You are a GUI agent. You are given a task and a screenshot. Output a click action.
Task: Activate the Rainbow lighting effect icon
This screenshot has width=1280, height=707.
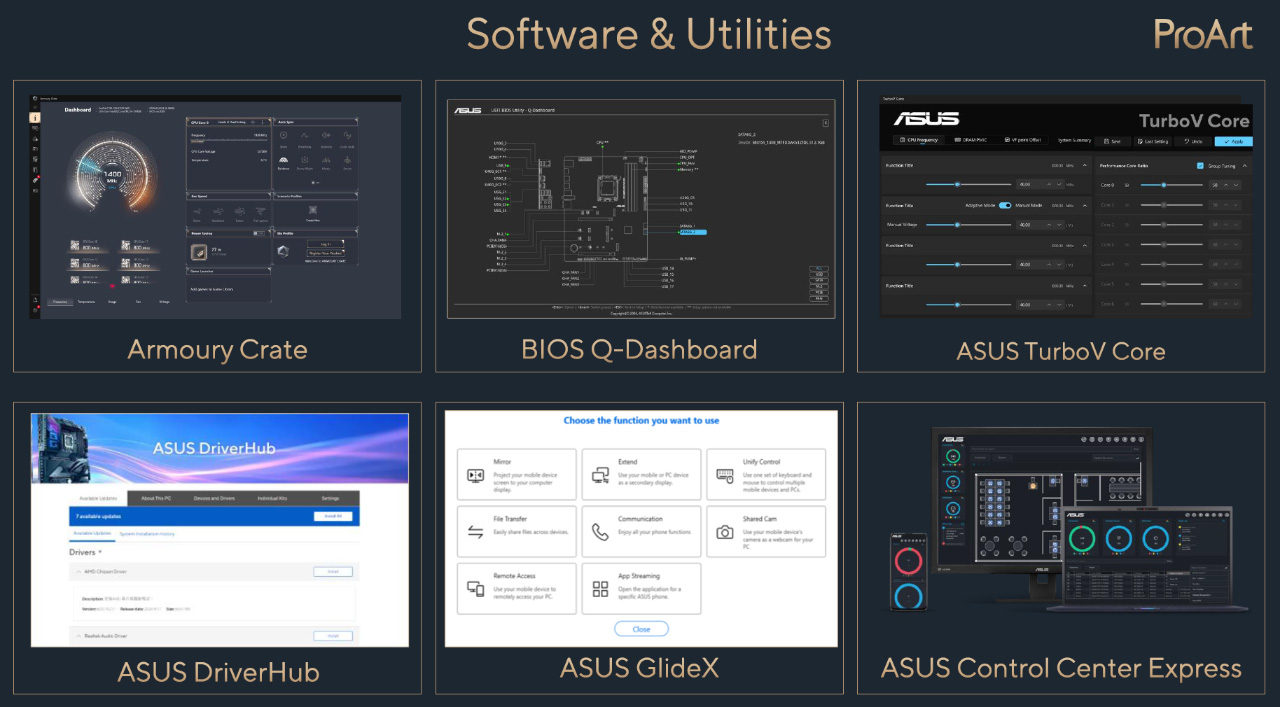tap(283, 160)
